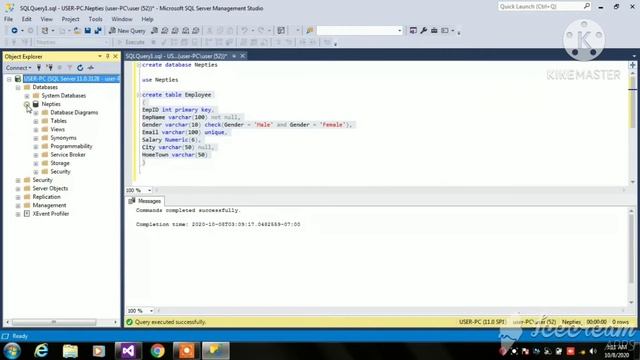Open the Window menu

(122, 19)
